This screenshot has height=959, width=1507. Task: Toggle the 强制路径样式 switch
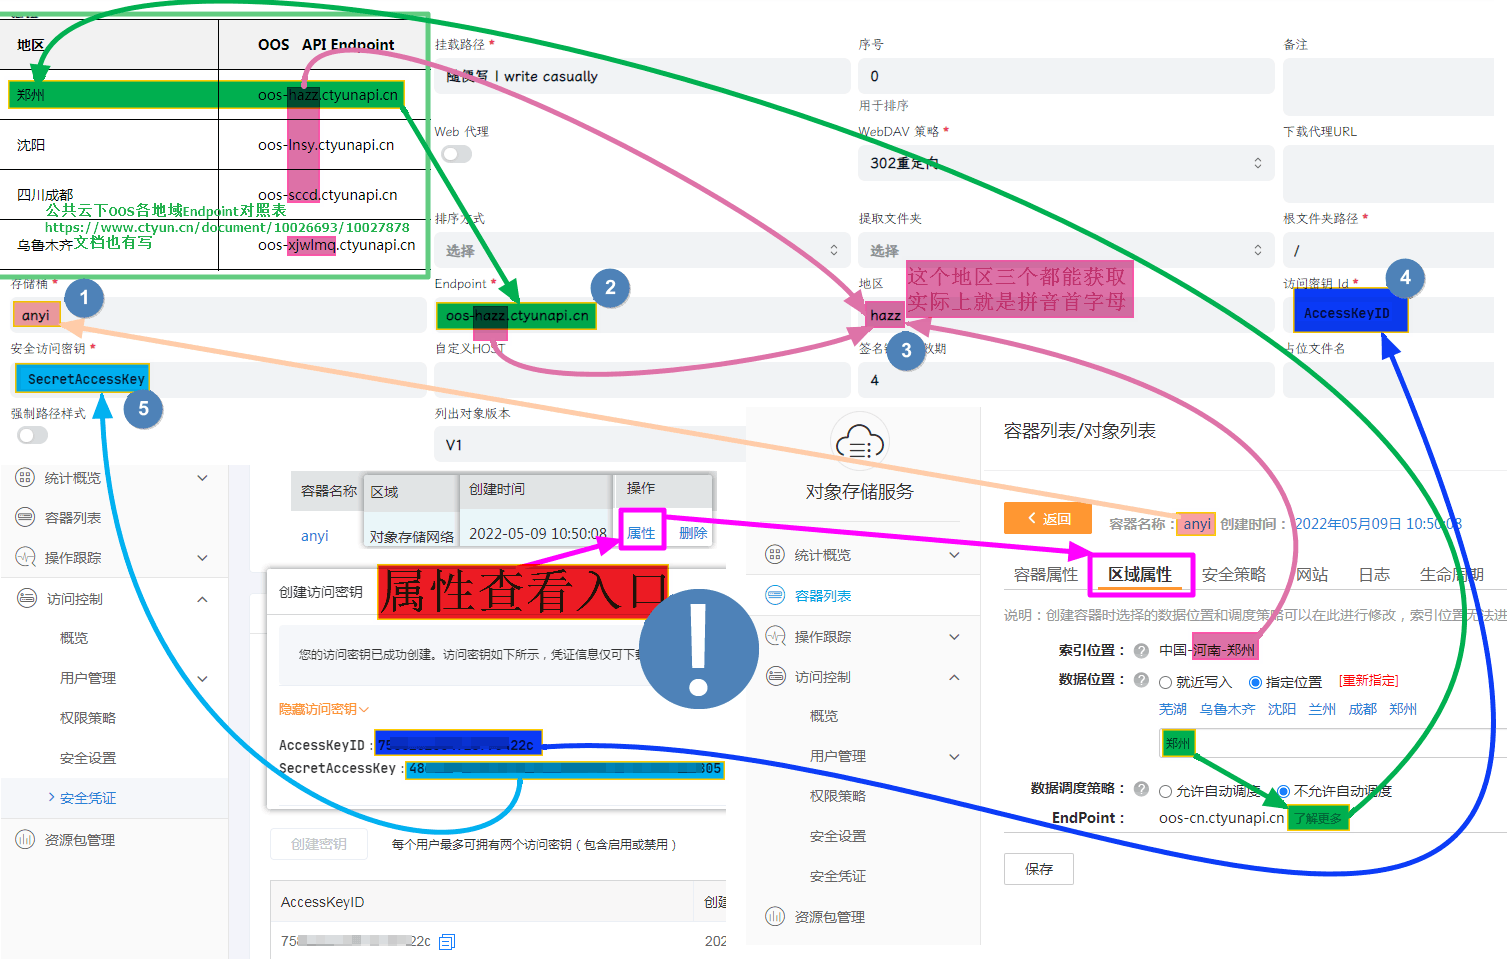32,435
